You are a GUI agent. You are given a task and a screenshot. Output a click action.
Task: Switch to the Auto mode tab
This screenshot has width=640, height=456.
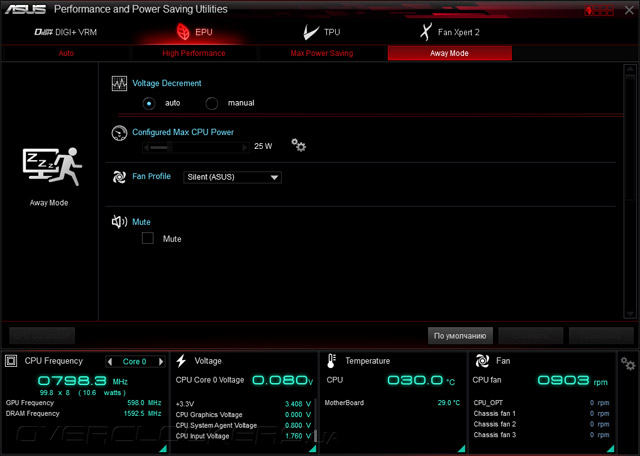[66, 53]
